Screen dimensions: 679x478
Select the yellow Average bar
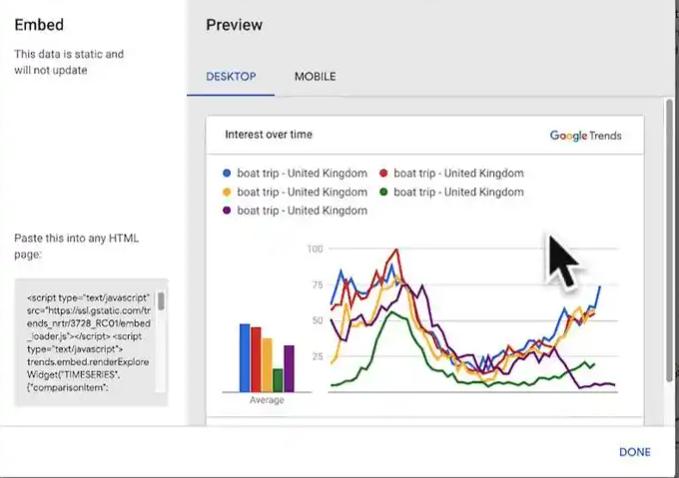267,364
